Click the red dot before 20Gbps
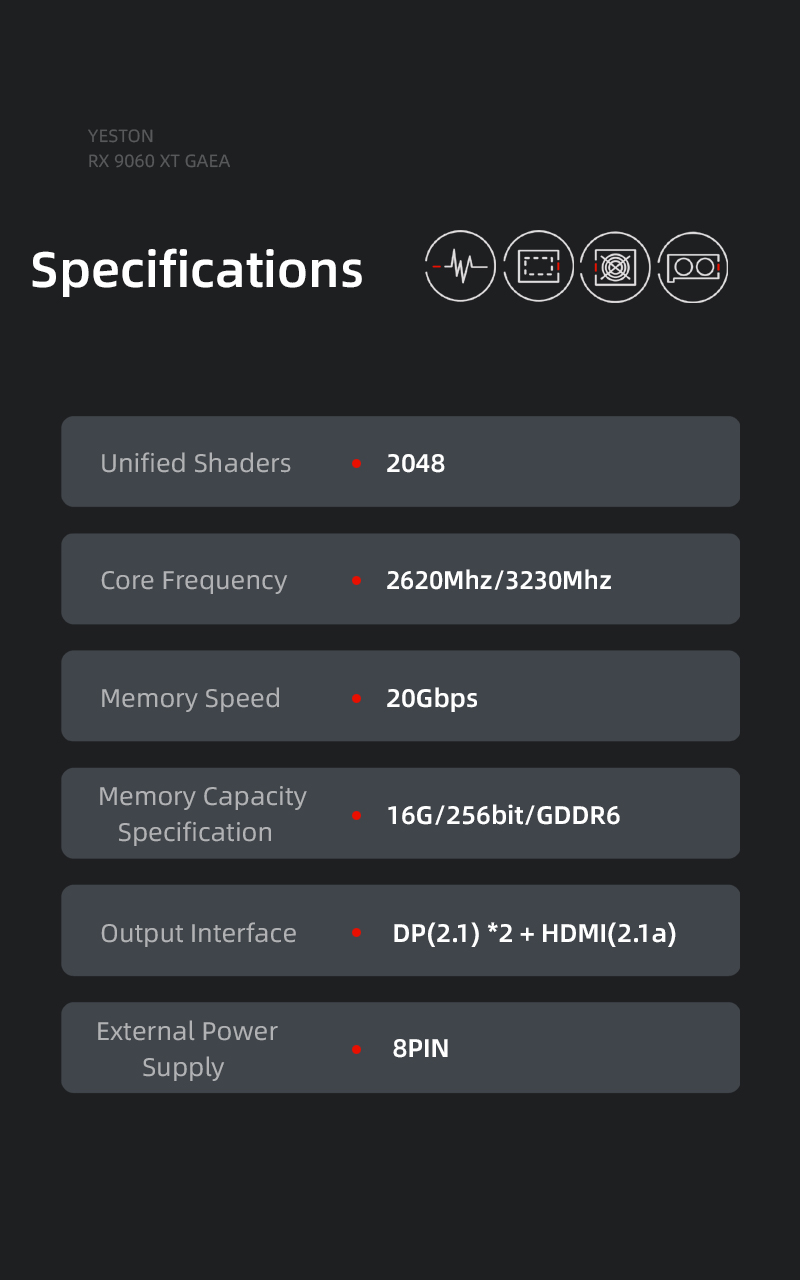The image size is (800, 1280). point(357,699)
